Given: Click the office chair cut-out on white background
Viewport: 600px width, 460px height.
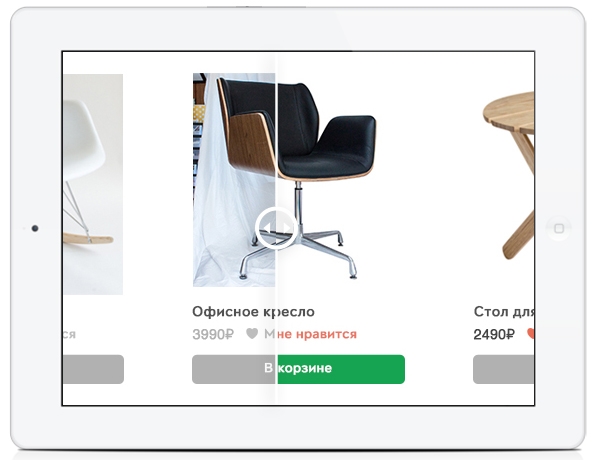Looking at the screenshot, I should (327, 180).
